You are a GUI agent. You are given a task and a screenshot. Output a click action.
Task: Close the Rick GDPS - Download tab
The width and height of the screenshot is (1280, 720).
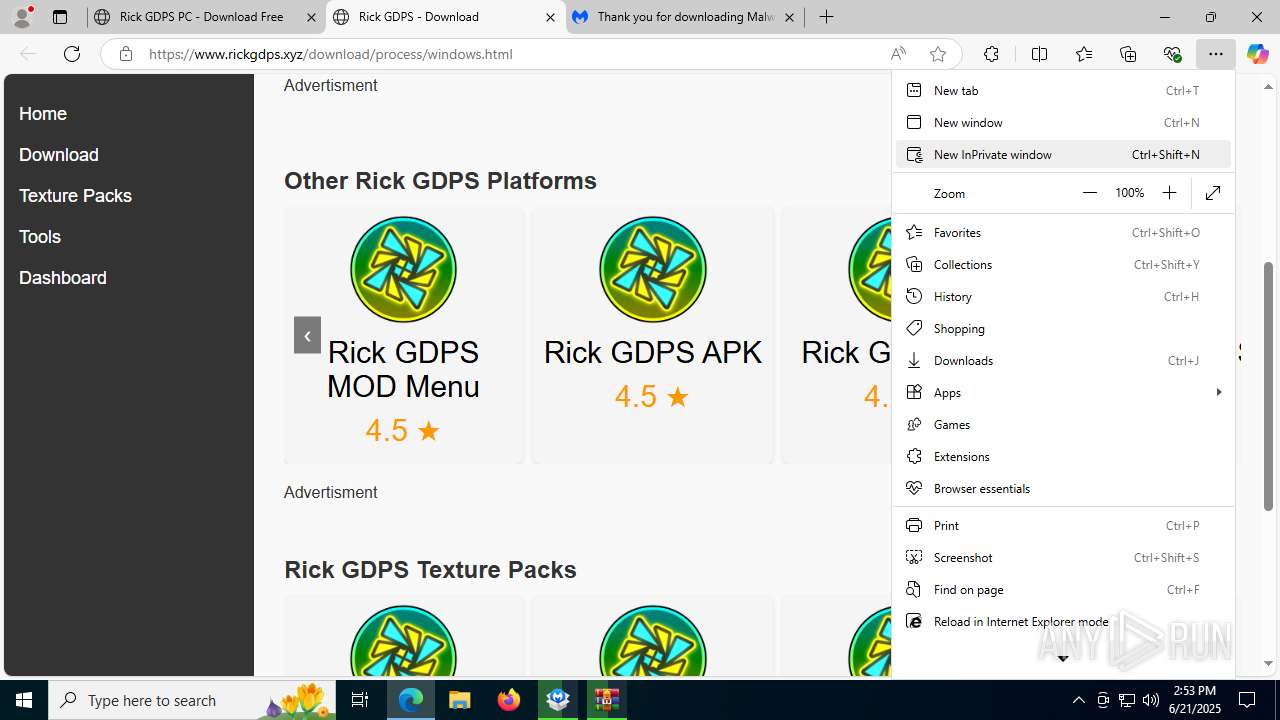[x=550, y=17]
